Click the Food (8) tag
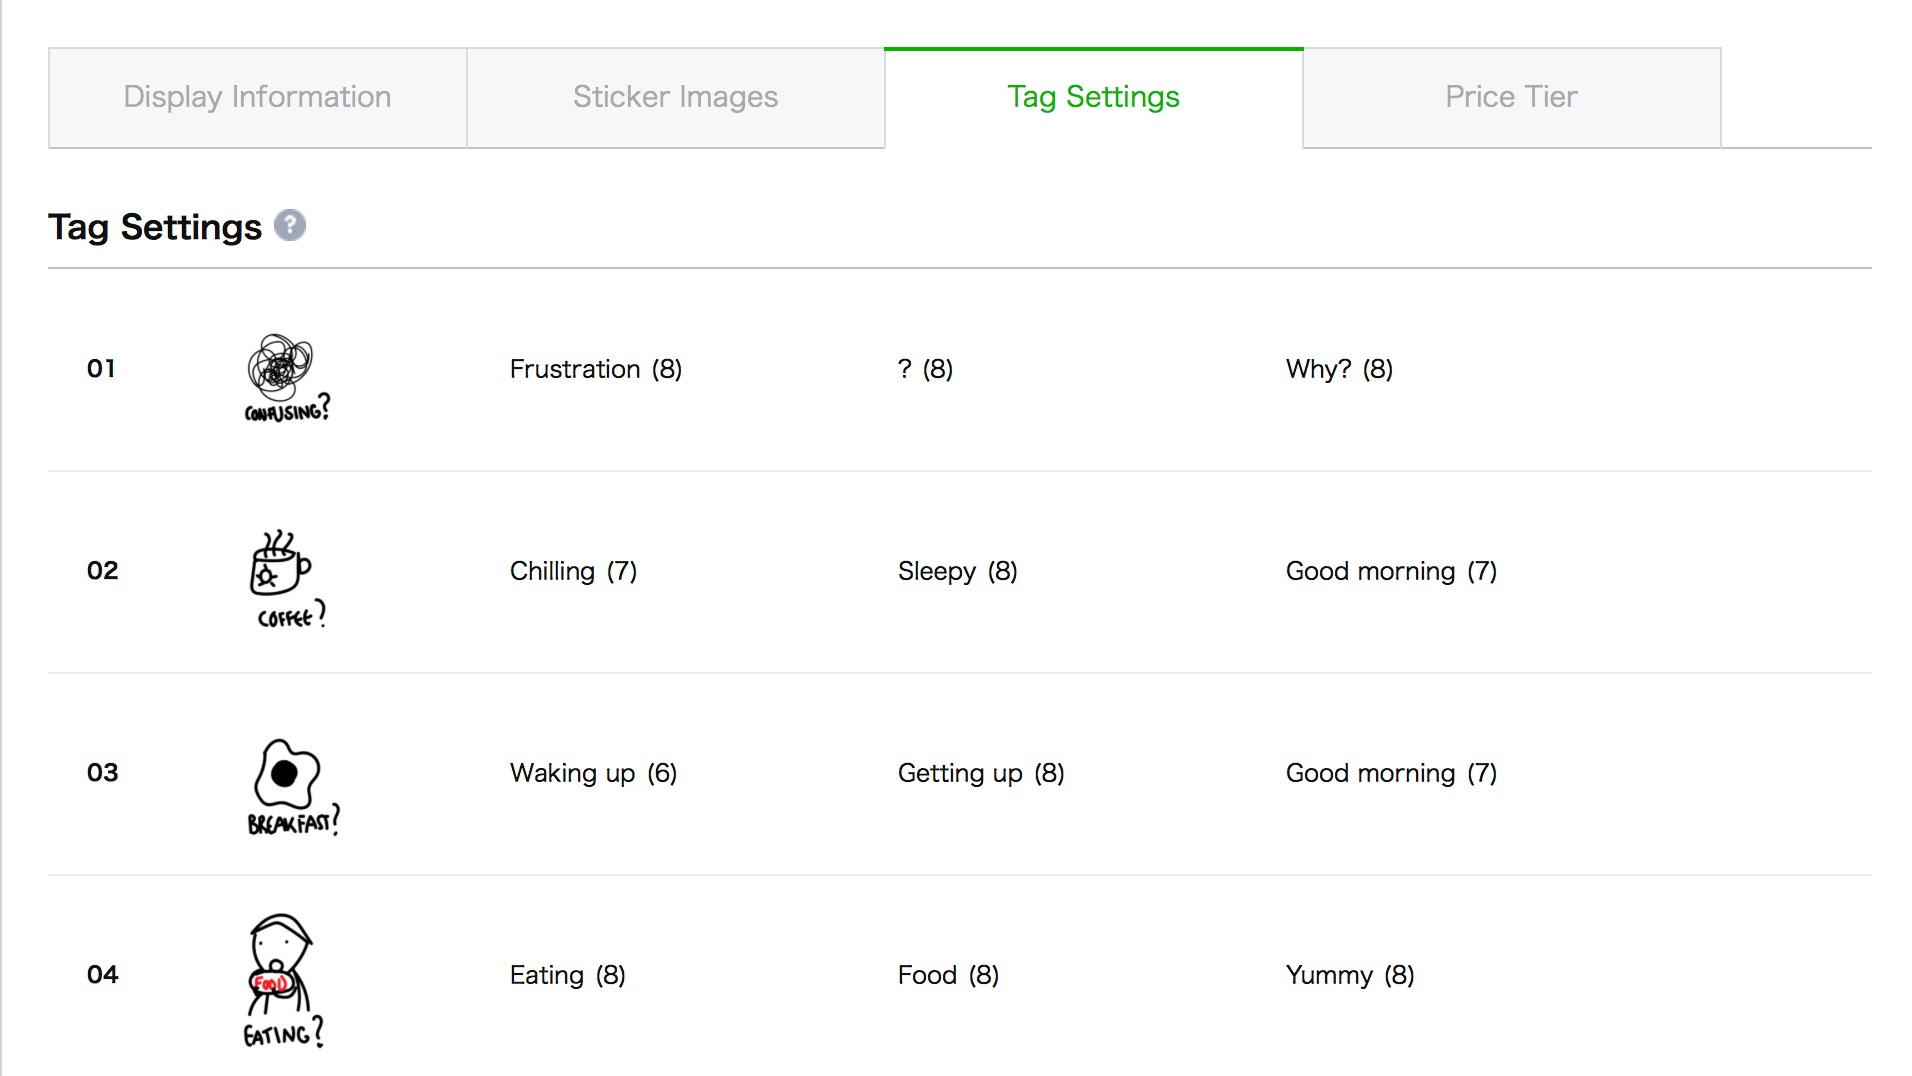Screen dimensions: 1912x1076 click(x=948, y=975)
